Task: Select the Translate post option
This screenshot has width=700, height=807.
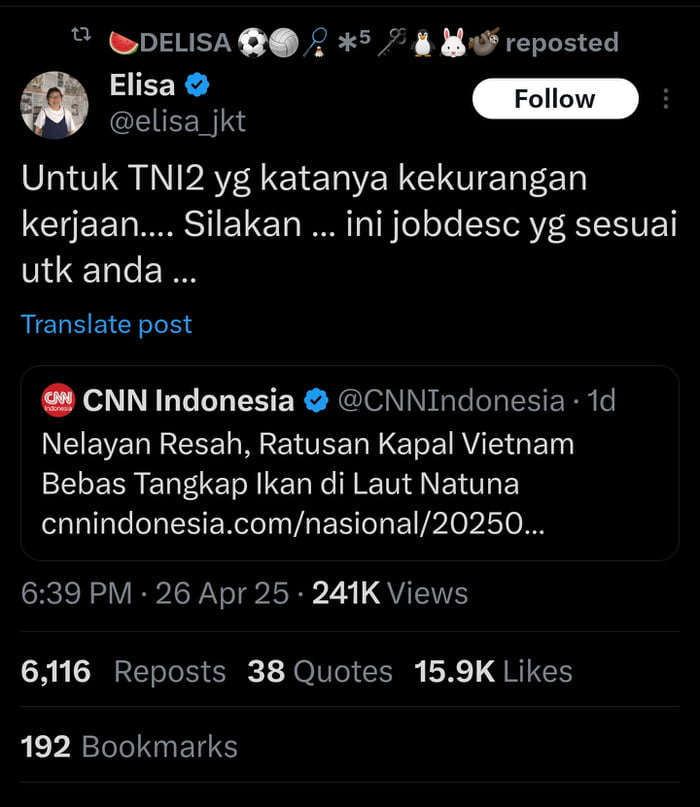Action: (x=106, y=324)
